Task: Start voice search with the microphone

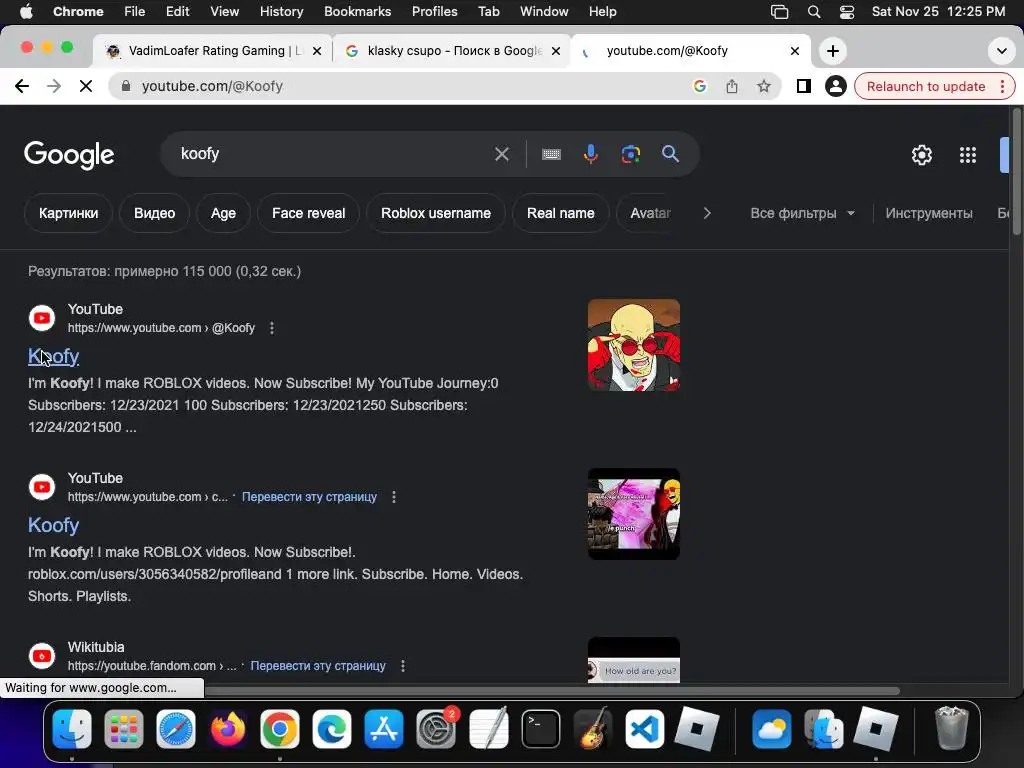Action: tap(590, 154)
